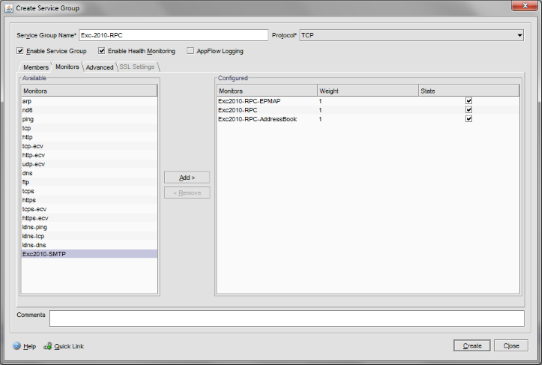Select the http monitor
The height and width of the screenshot is (365, 542).
click(x=89, y=137)
